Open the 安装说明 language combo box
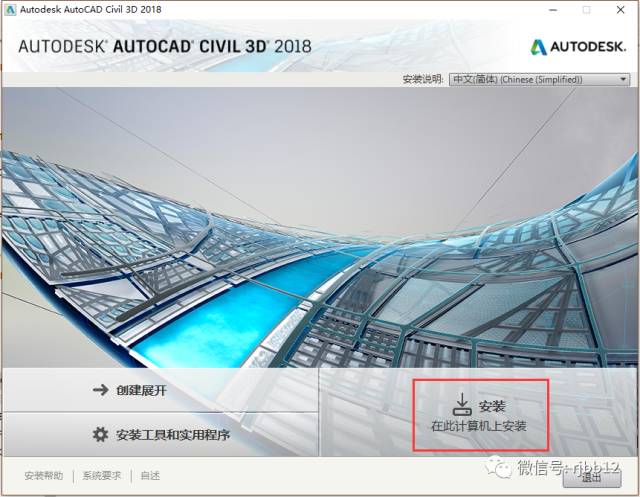This screenshot has width=640, height=497. [x=539, y=79]
